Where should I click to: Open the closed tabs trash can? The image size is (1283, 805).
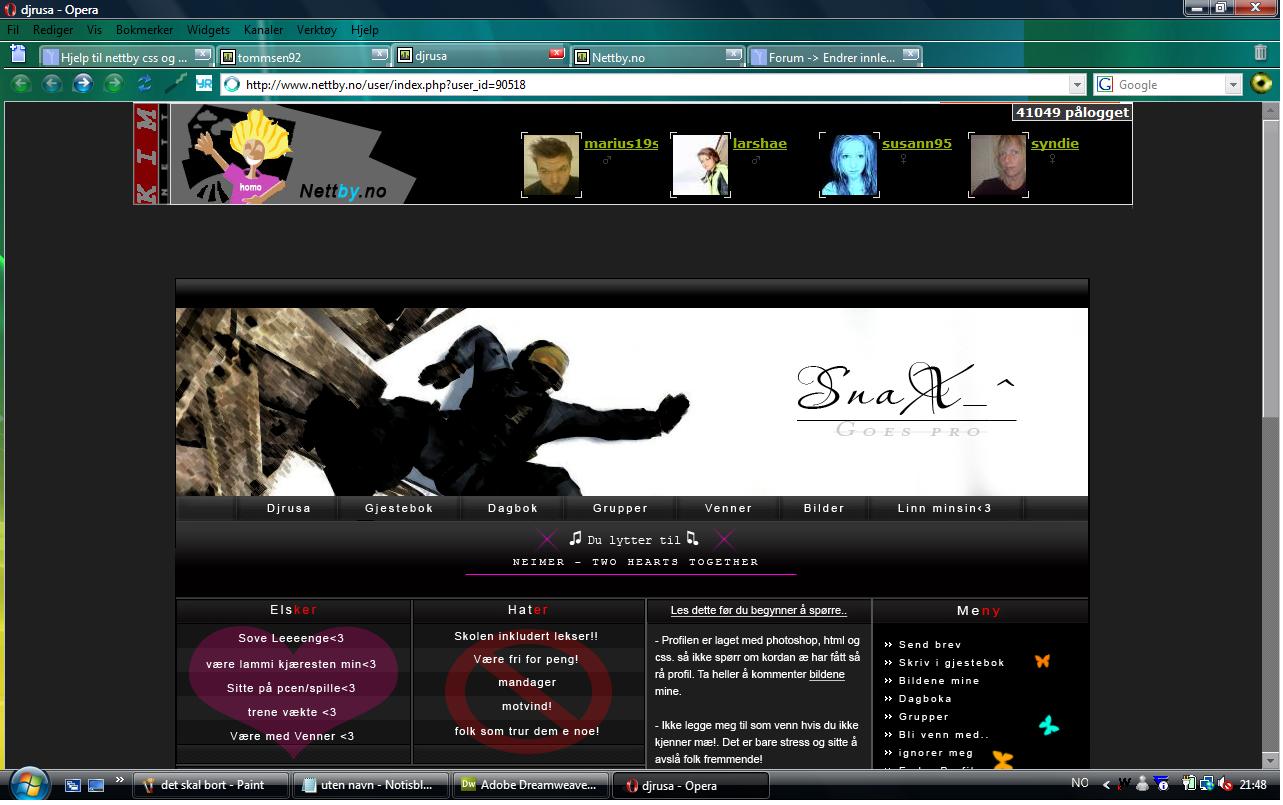pyautogui.click(x=1260, y=53)
